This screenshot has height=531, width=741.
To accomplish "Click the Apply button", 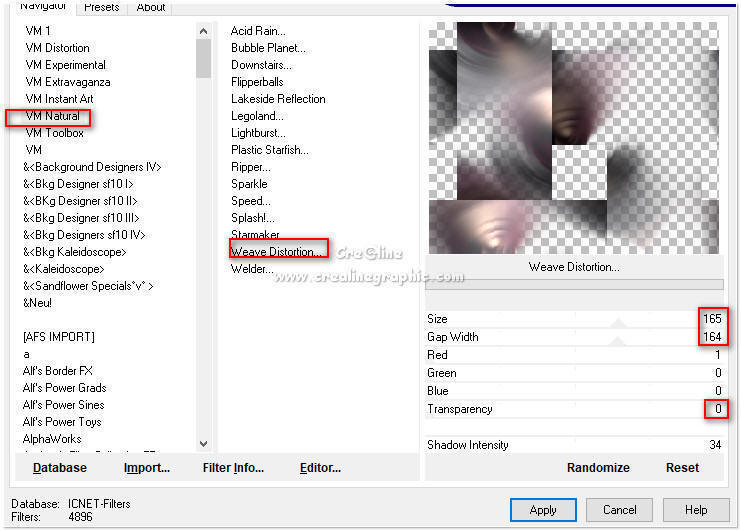I will click(x=542, y=509).
